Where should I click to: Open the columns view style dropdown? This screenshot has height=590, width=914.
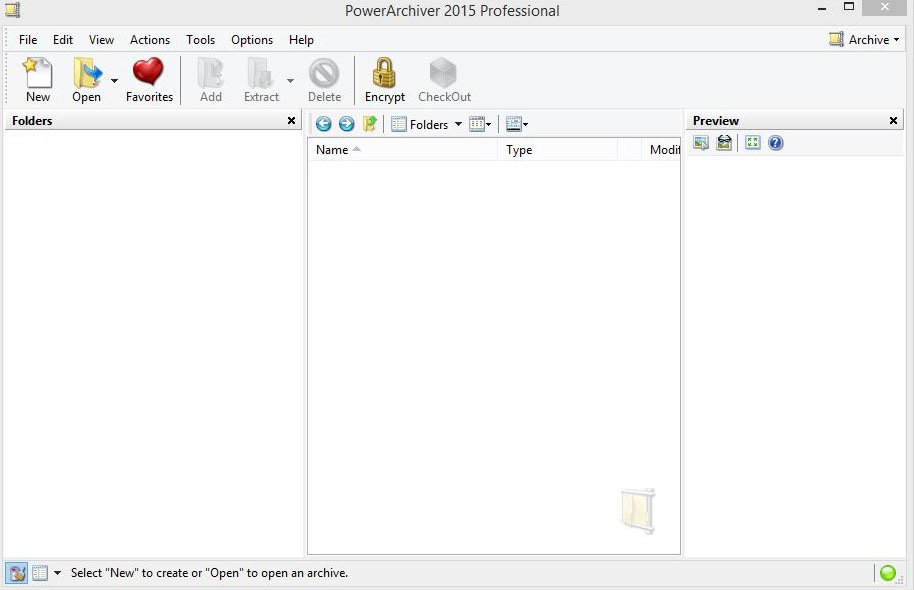click(480, 124)
